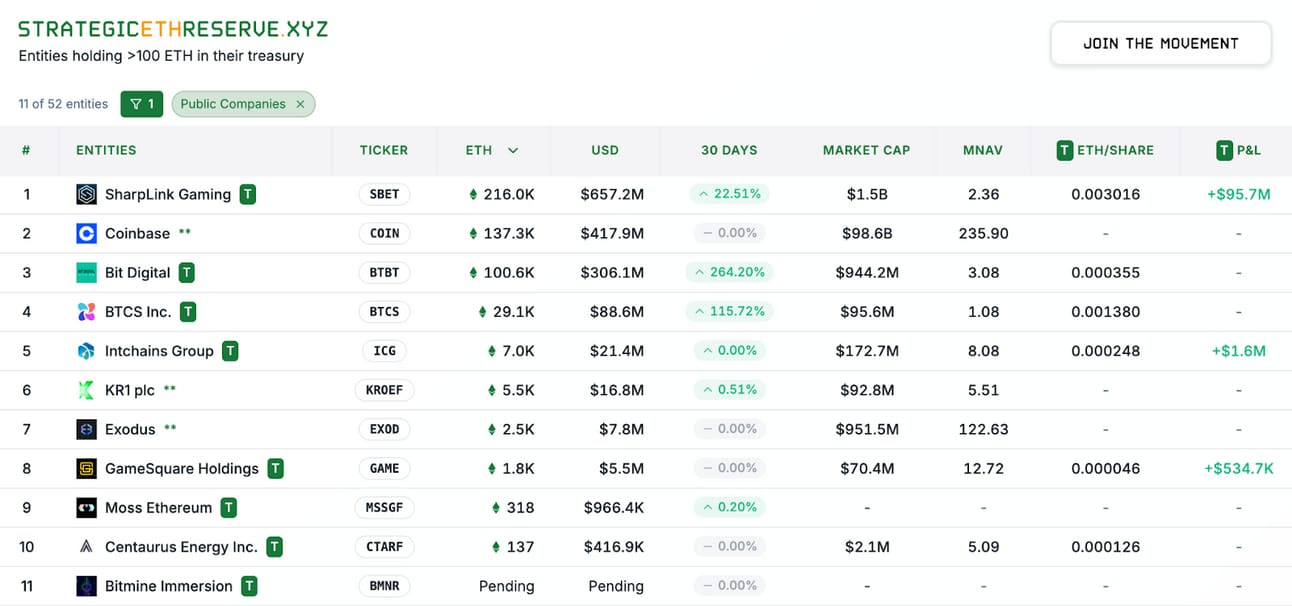The image size is (1292, 606).
Task: Click the green T badge beside Centaurus Energy Inc.
Action: (x=274, y=547)
